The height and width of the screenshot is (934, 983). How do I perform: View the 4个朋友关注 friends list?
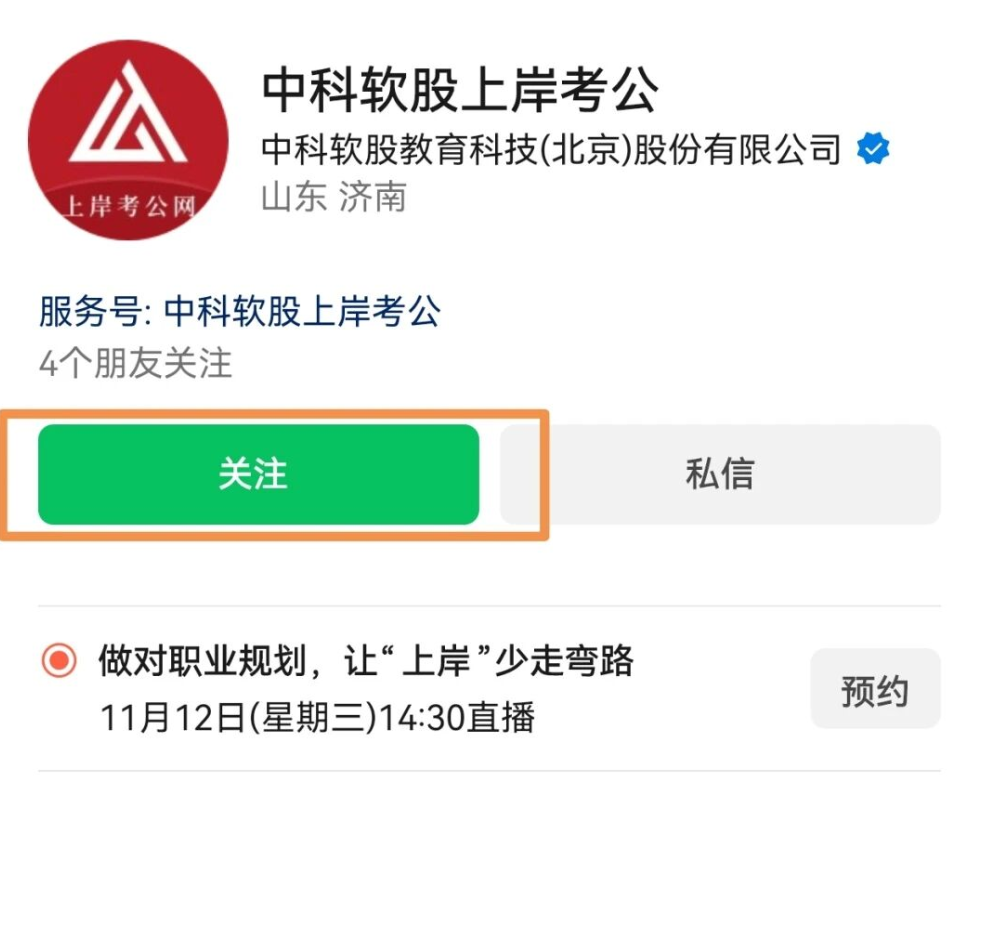coord(136,363)
